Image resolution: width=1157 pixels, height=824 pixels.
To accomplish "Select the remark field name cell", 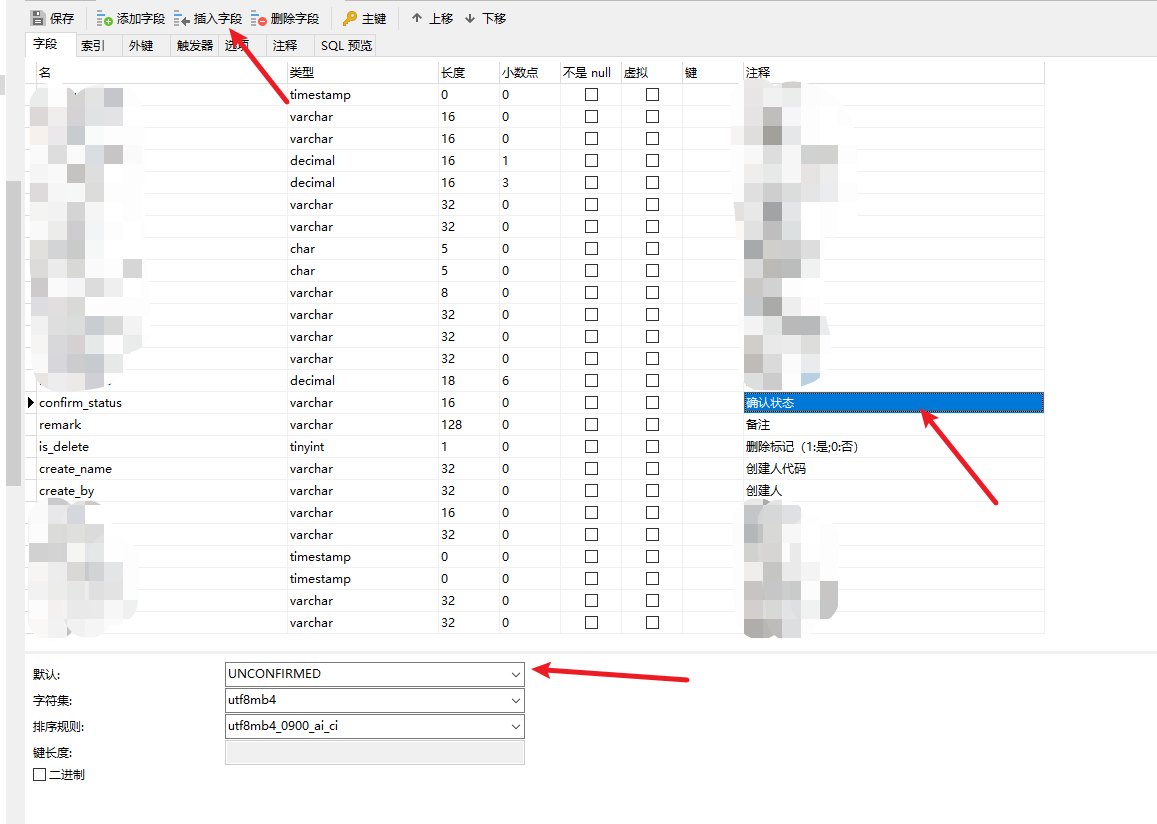I will pyautogui.click(x=60, y=424).
